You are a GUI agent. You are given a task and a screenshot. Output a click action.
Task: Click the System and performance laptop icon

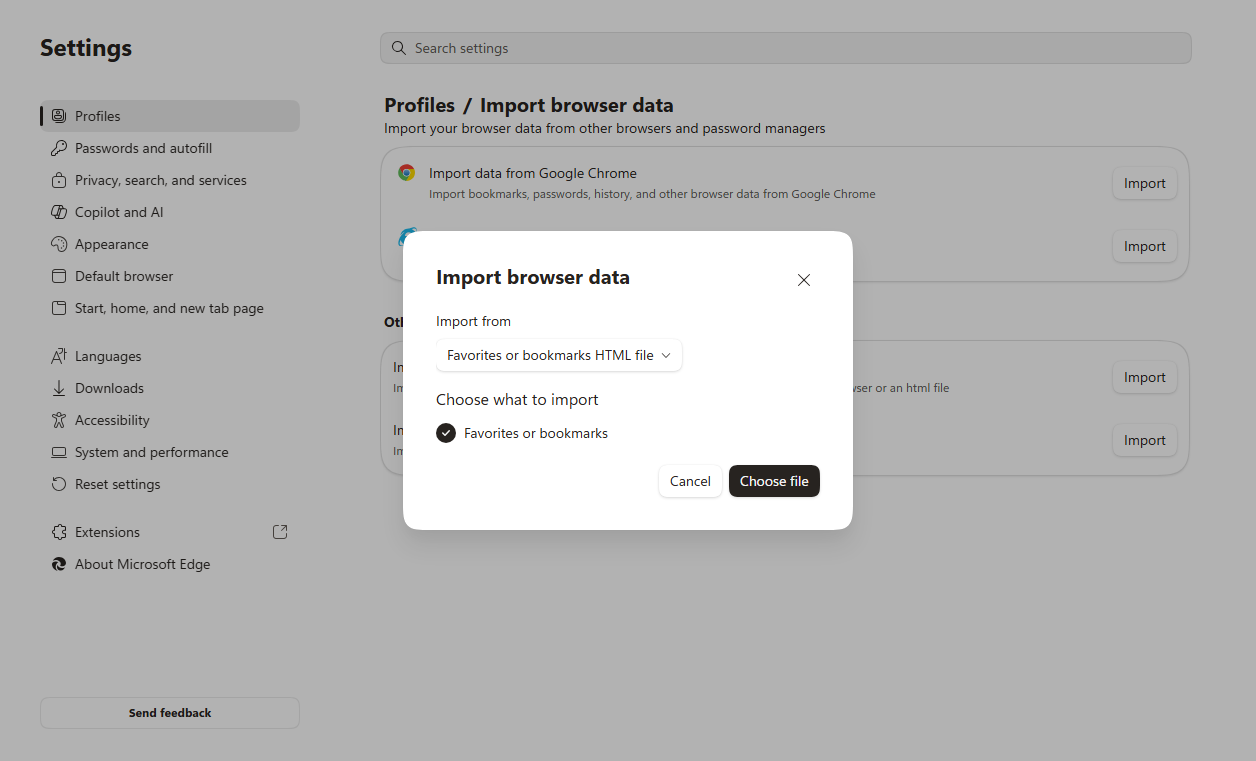pos(58,452)
